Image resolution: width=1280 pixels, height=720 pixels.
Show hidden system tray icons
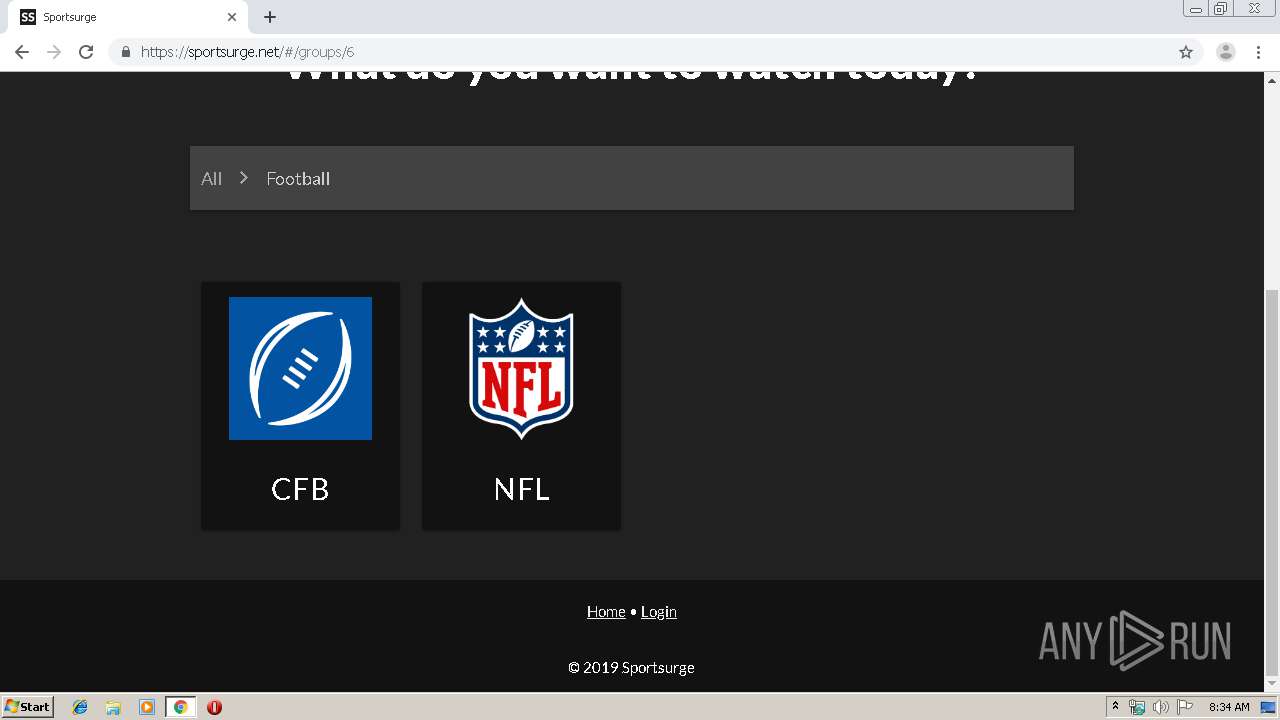click(x=1115, y=707)
